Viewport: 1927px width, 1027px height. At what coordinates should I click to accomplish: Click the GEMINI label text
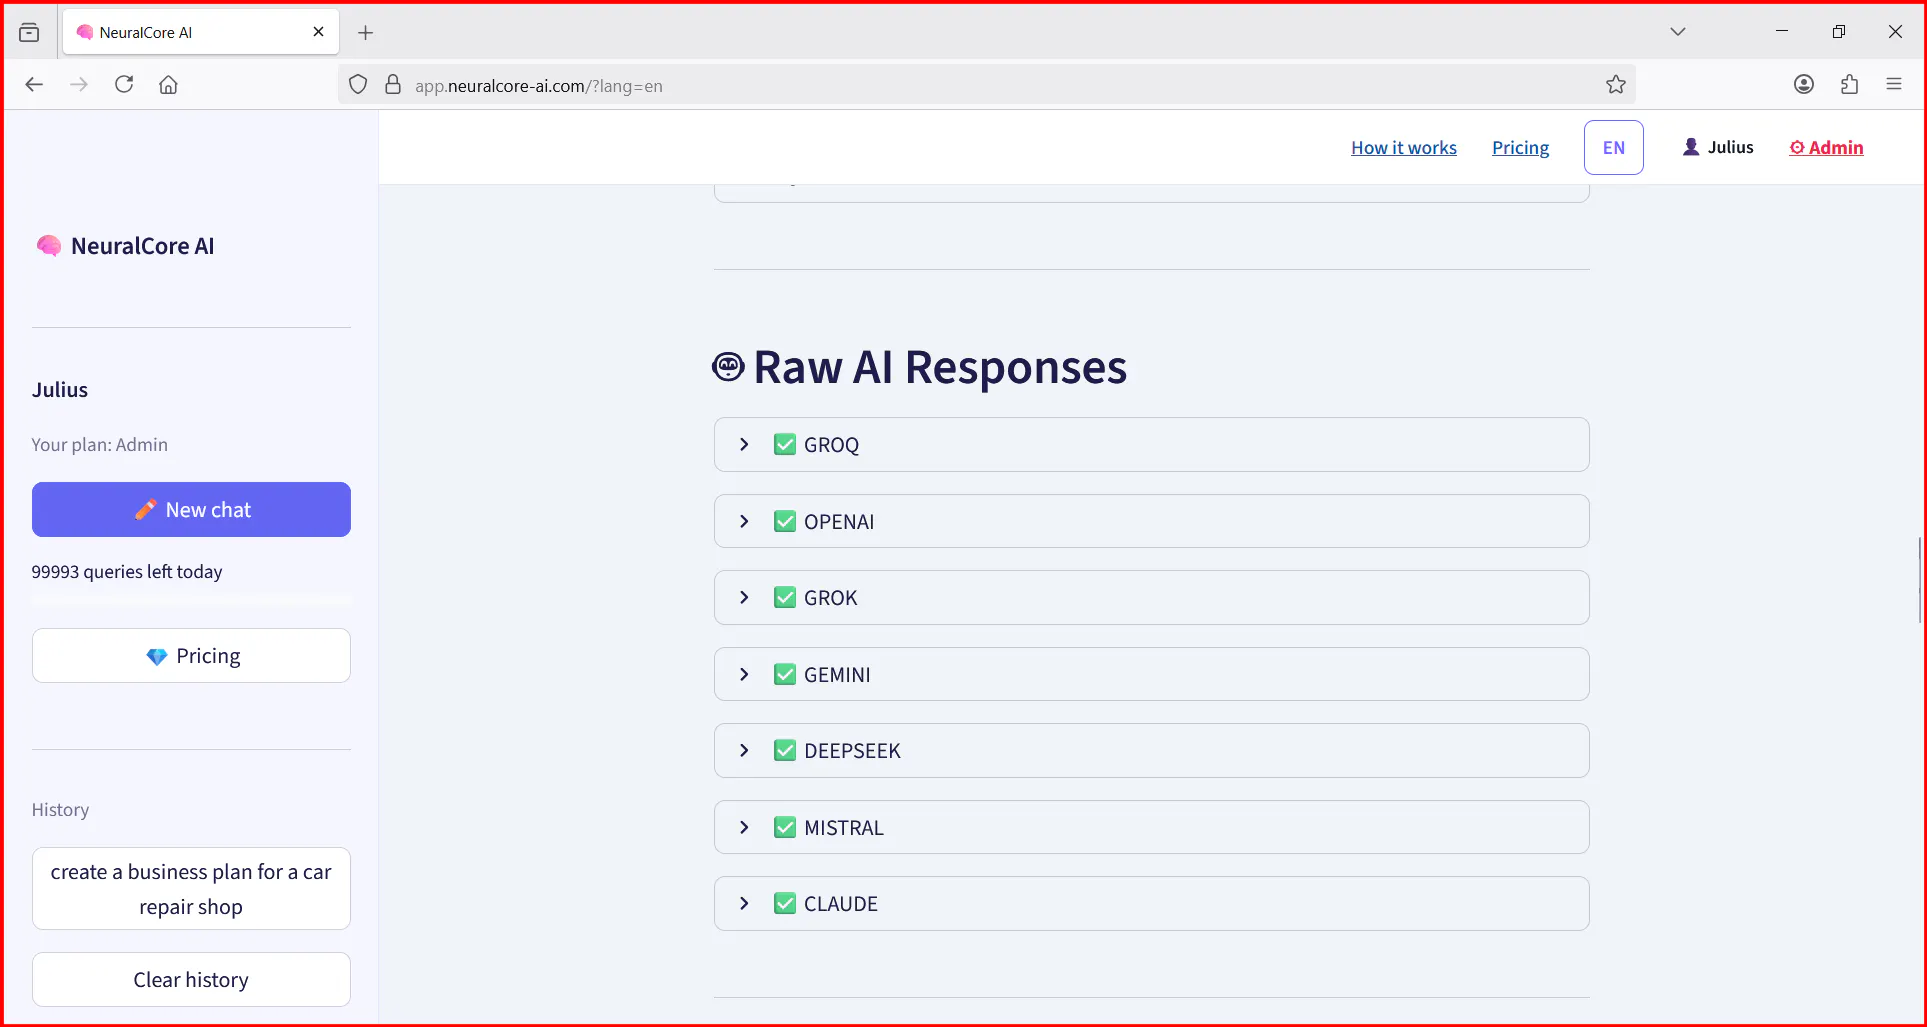[x=837, y=675]
